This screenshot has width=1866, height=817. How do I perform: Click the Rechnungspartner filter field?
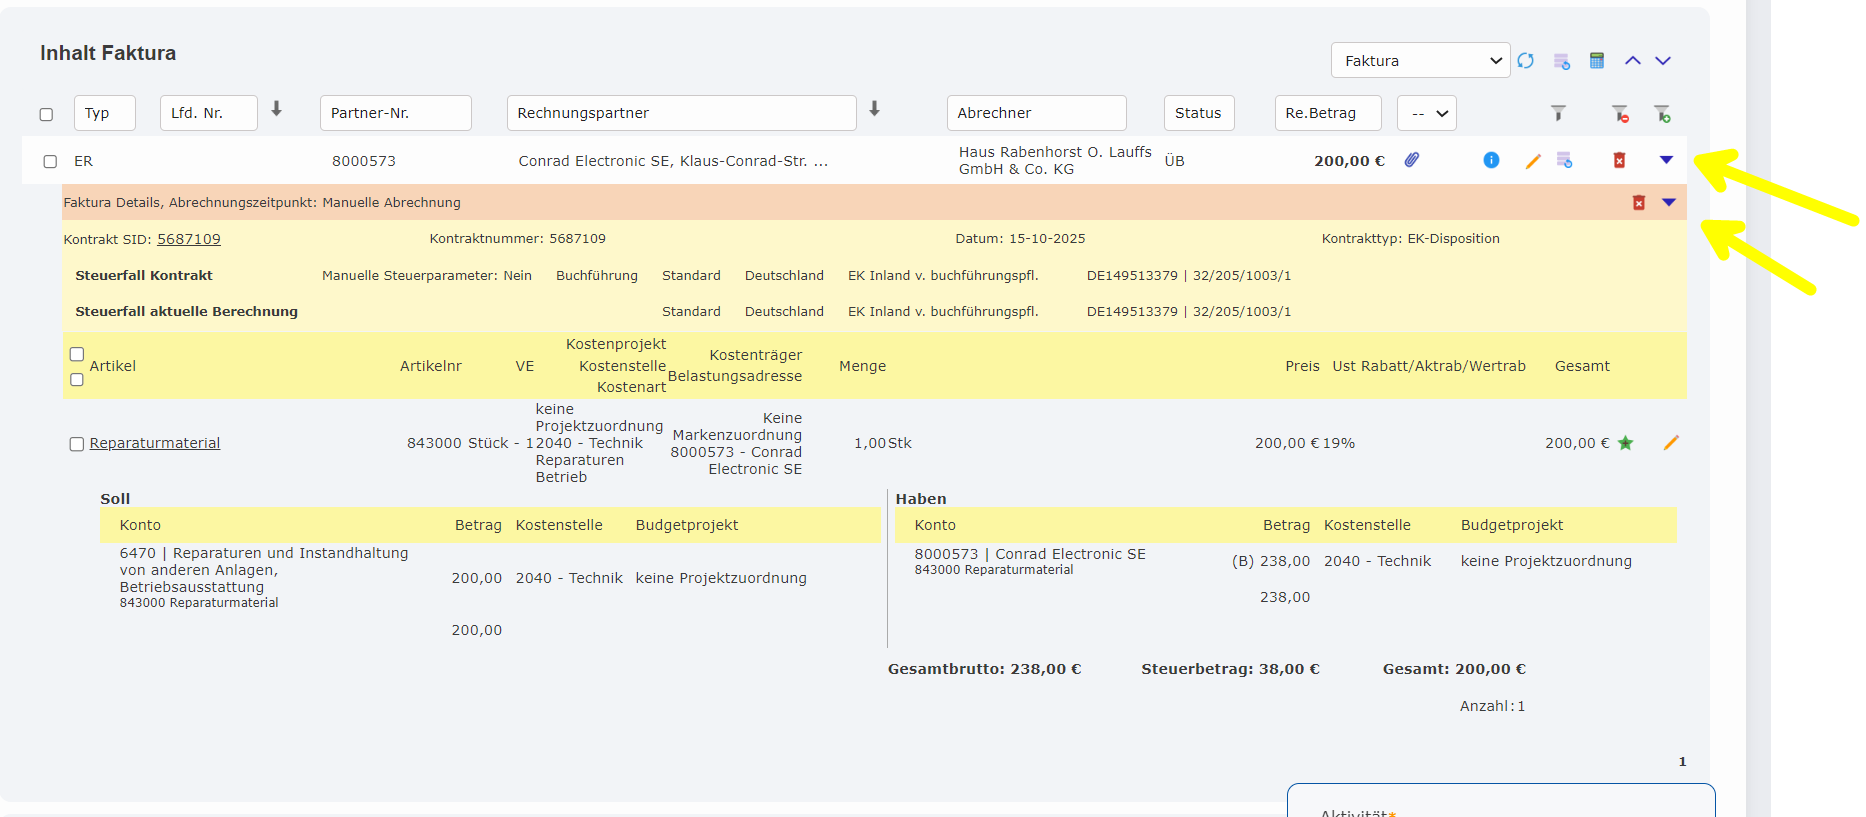(x=681, y=113)
